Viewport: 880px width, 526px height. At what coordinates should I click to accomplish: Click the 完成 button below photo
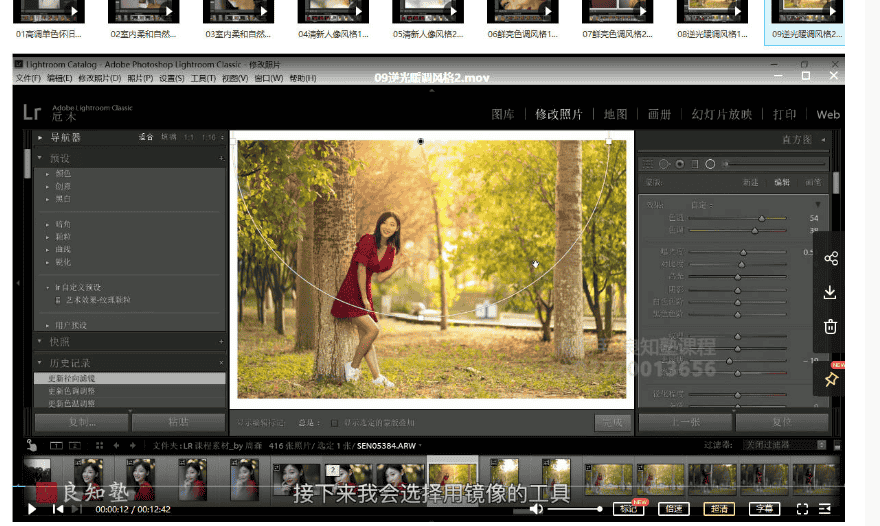pyautogui.click(x=613, y=423)
